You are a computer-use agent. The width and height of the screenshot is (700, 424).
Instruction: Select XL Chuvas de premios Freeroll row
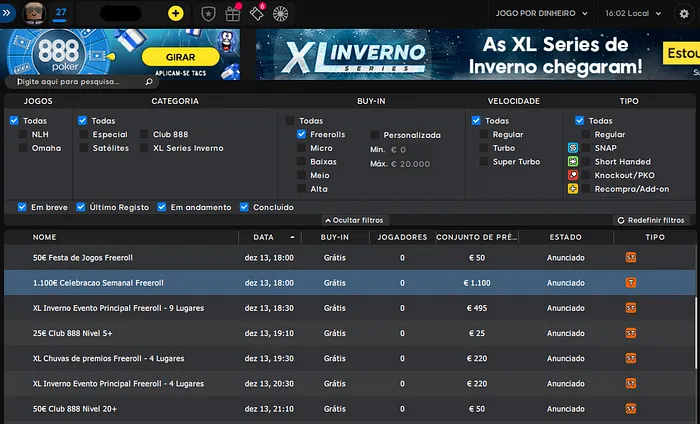(350, 358)
